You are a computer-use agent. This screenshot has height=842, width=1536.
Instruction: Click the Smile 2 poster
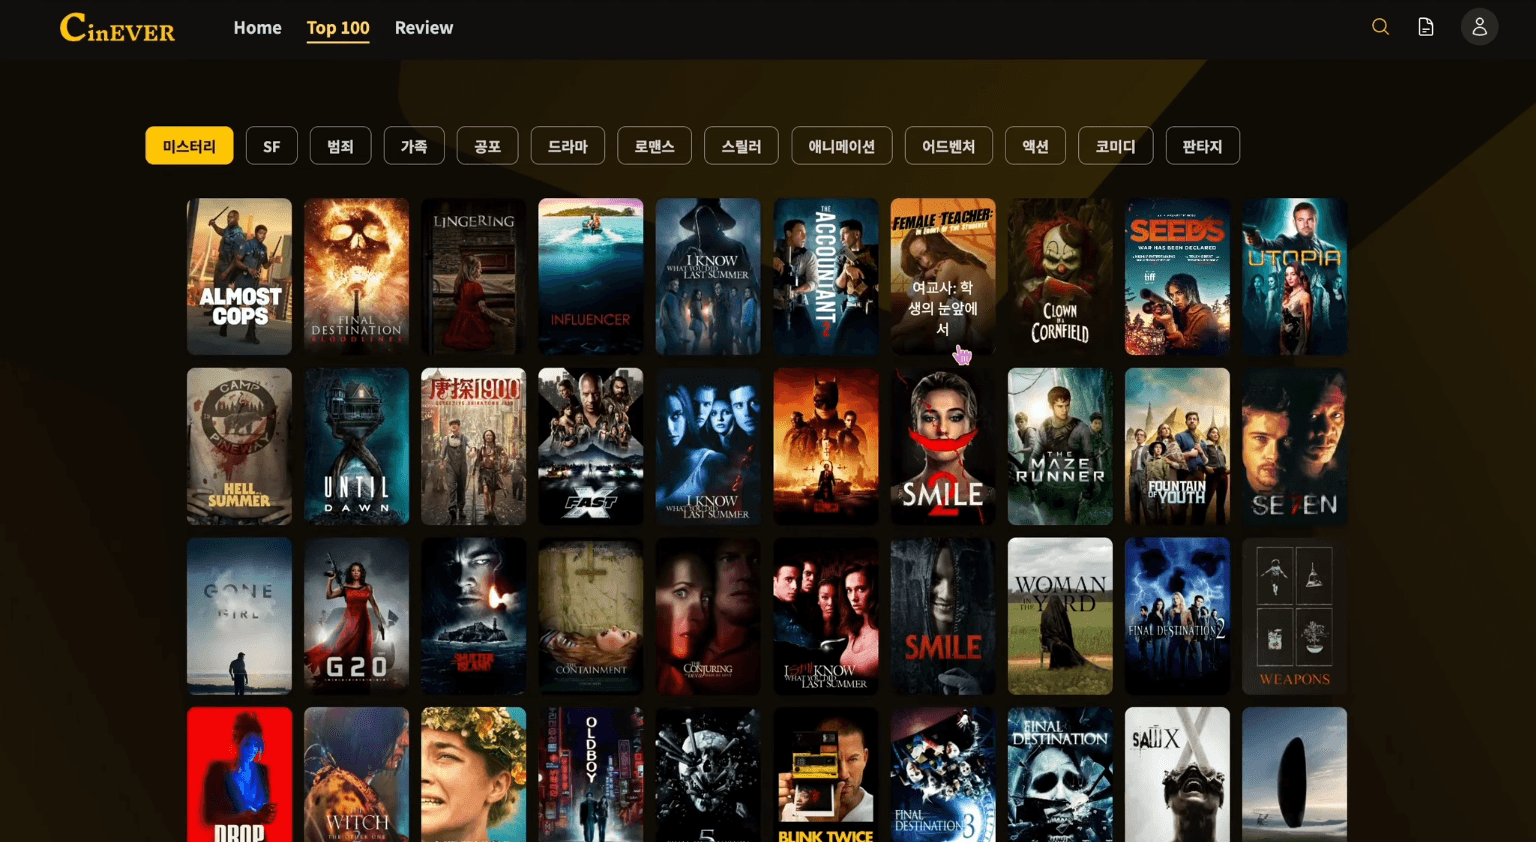click(942, 446)
